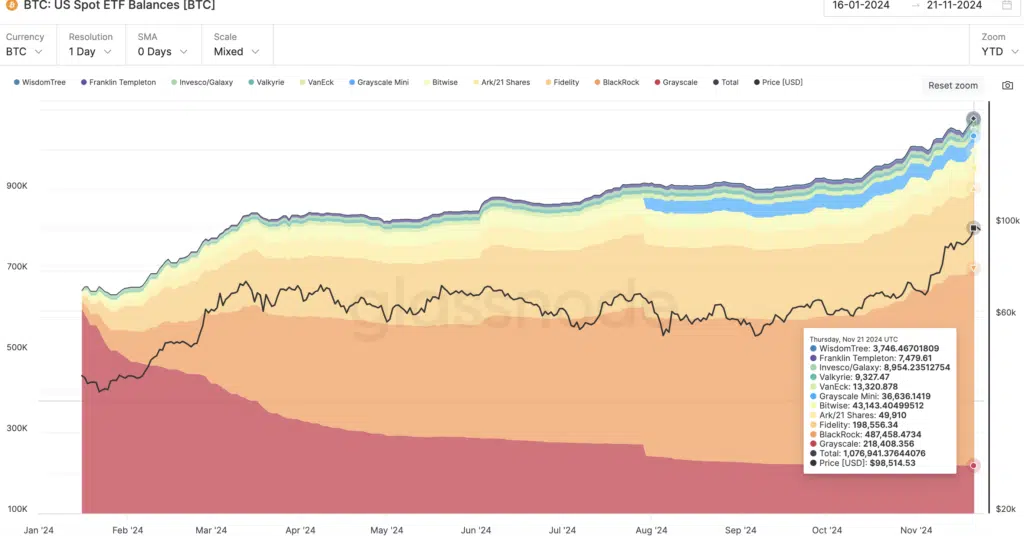Toggle the Fidelity legend entry
Image resolution: width=1024 pixels, height=536 pixels.
[561, 82]
